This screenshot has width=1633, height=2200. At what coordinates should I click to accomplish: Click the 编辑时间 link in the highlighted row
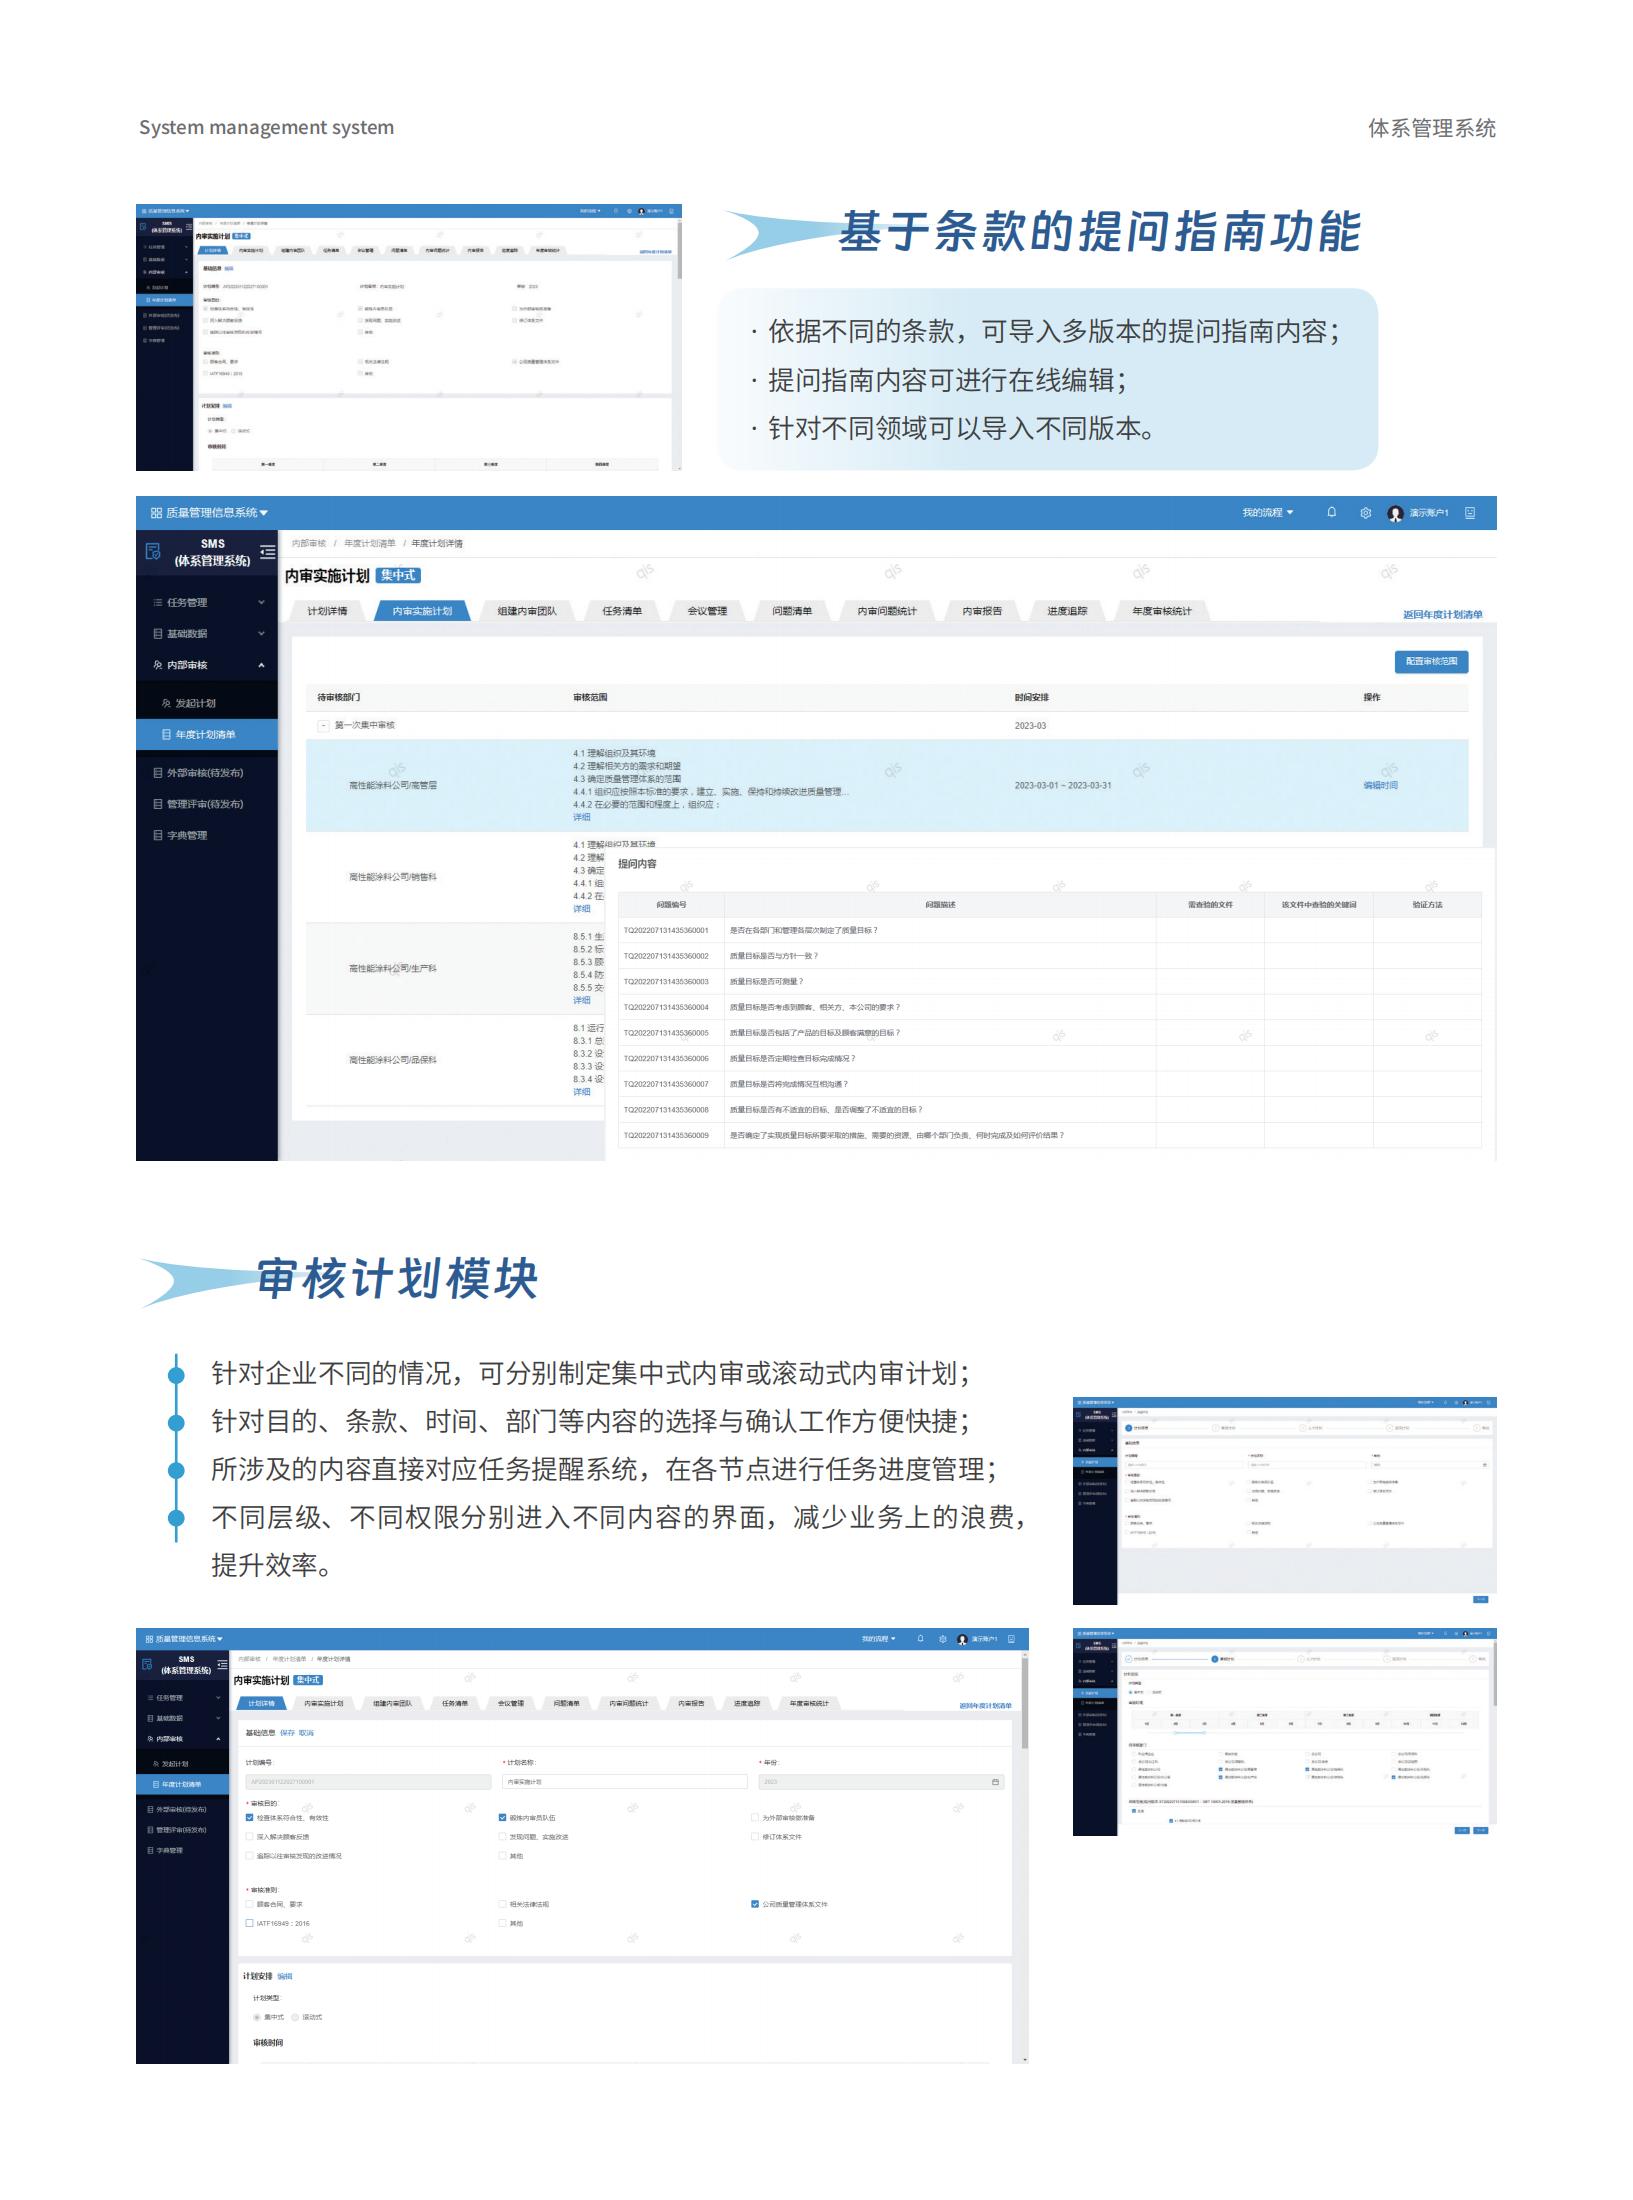[1380, 785]
